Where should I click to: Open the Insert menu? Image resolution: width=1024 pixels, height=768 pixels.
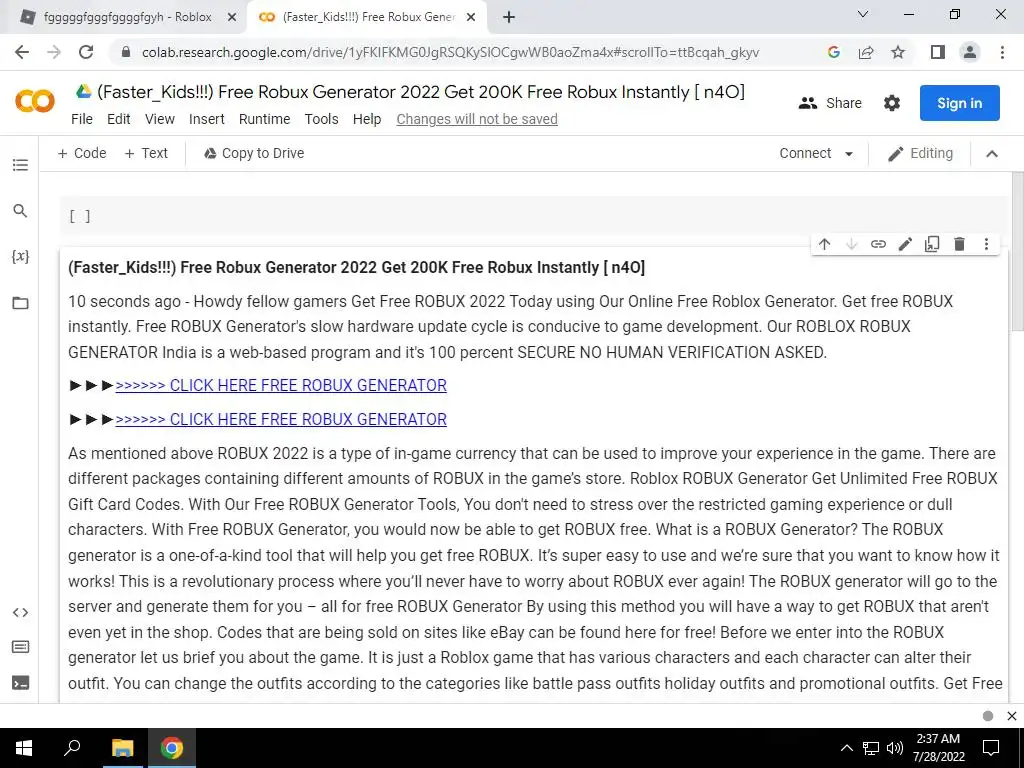pyautogui.click(x=207, y=119)
